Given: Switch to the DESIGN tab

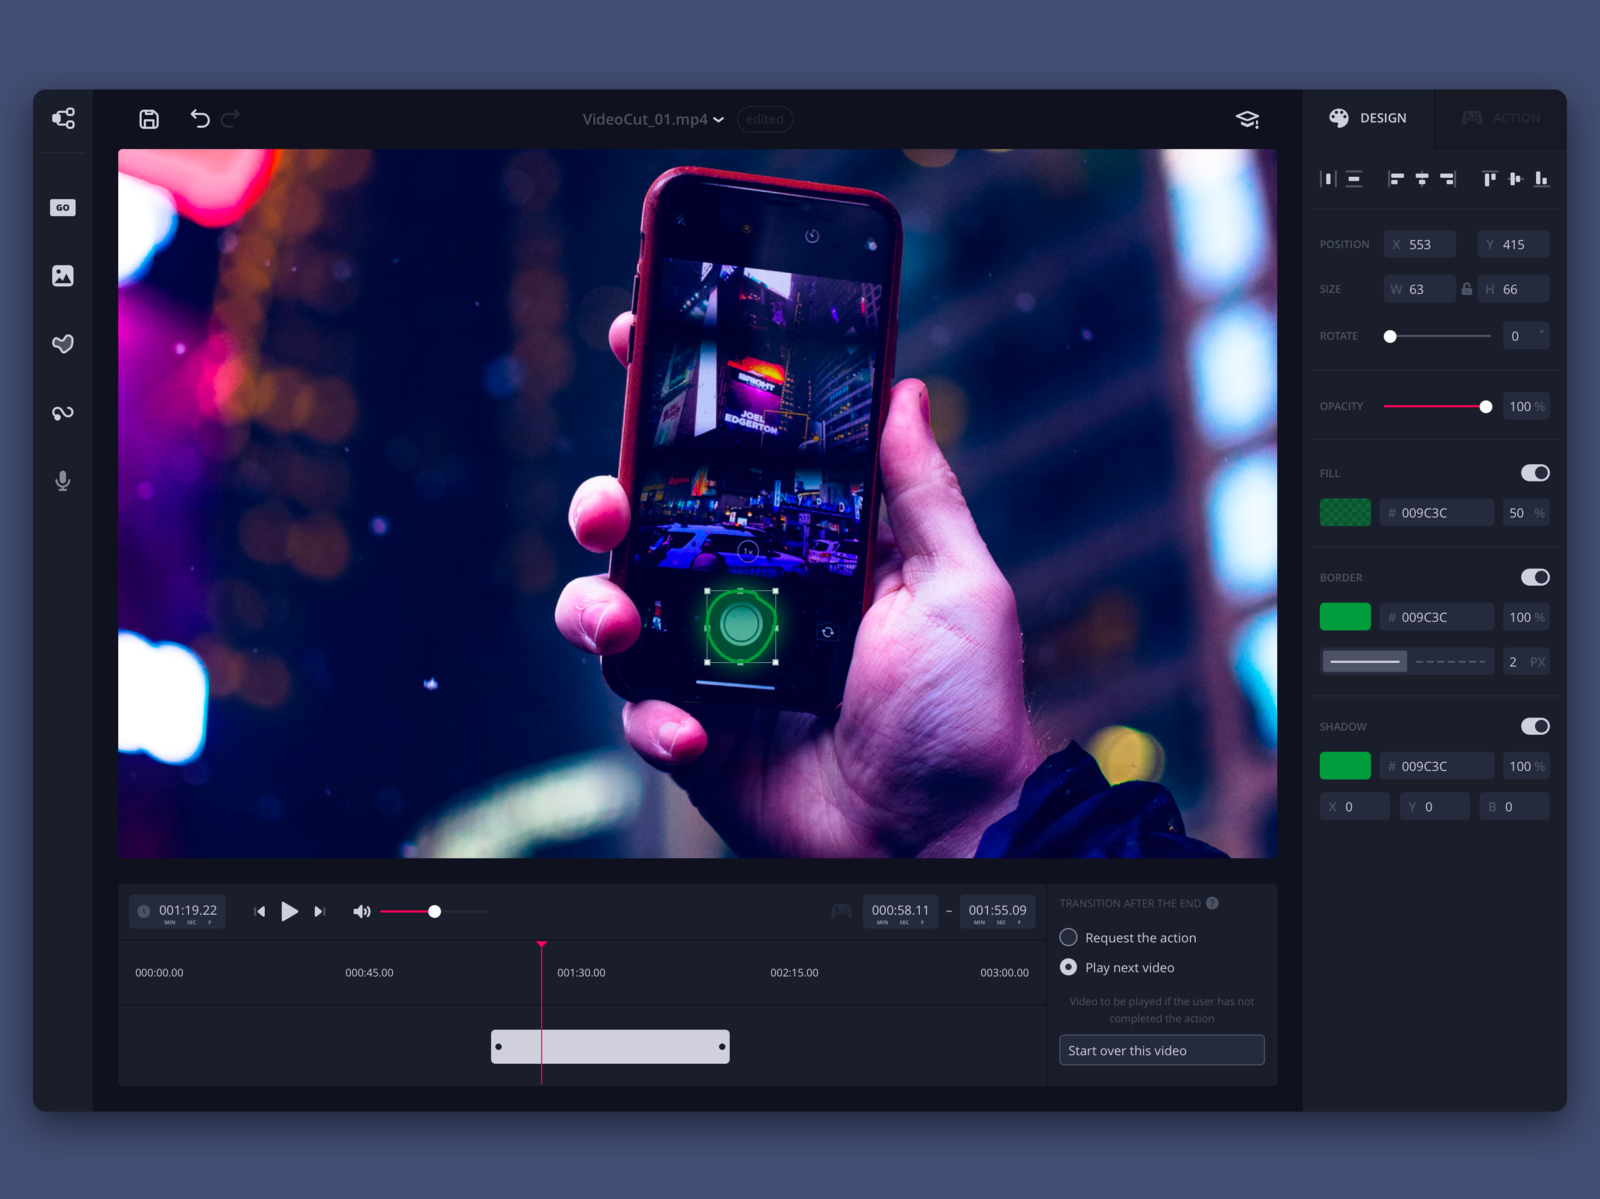Looking at the screenshot, I should pyautogui.click(x=1370, y=118).
